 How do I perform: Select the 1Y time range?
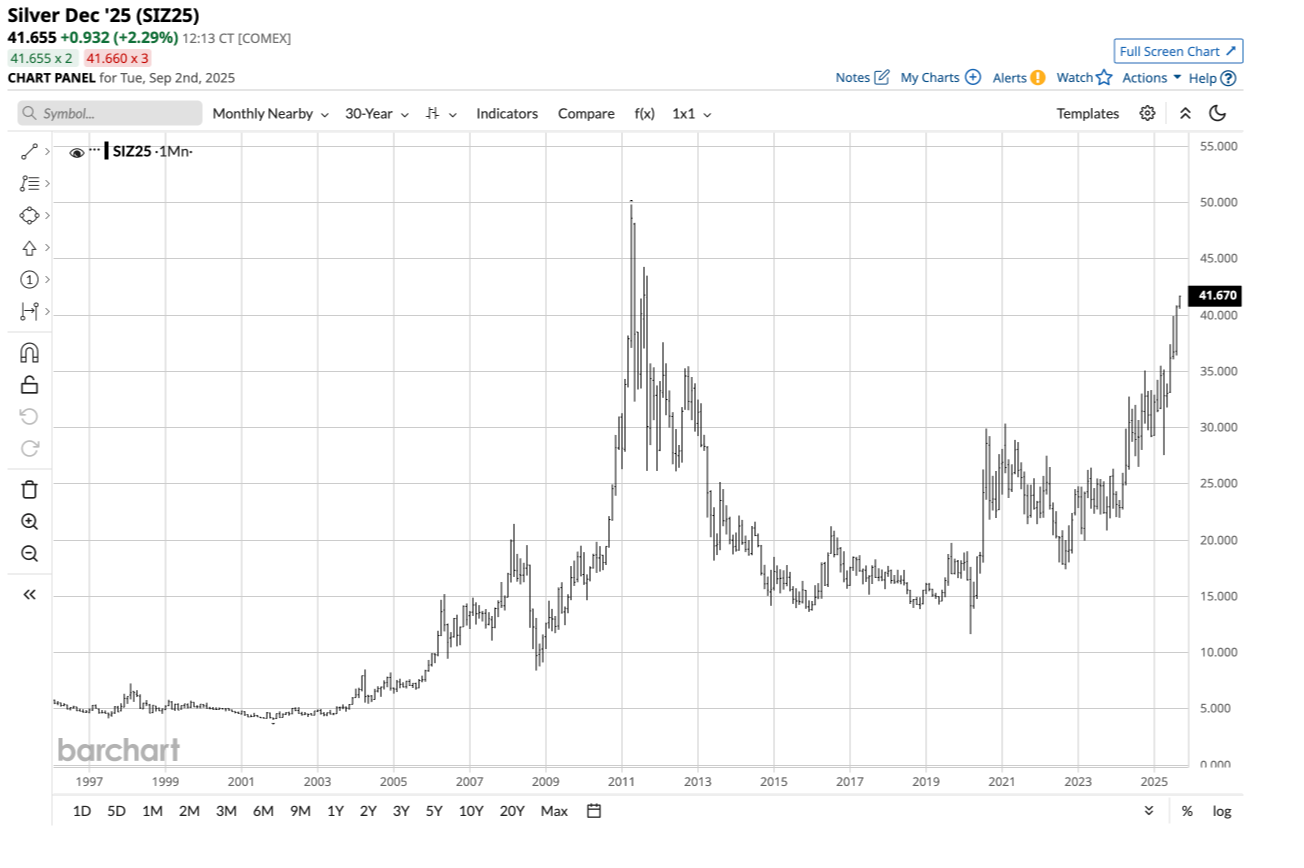point(335,811)
